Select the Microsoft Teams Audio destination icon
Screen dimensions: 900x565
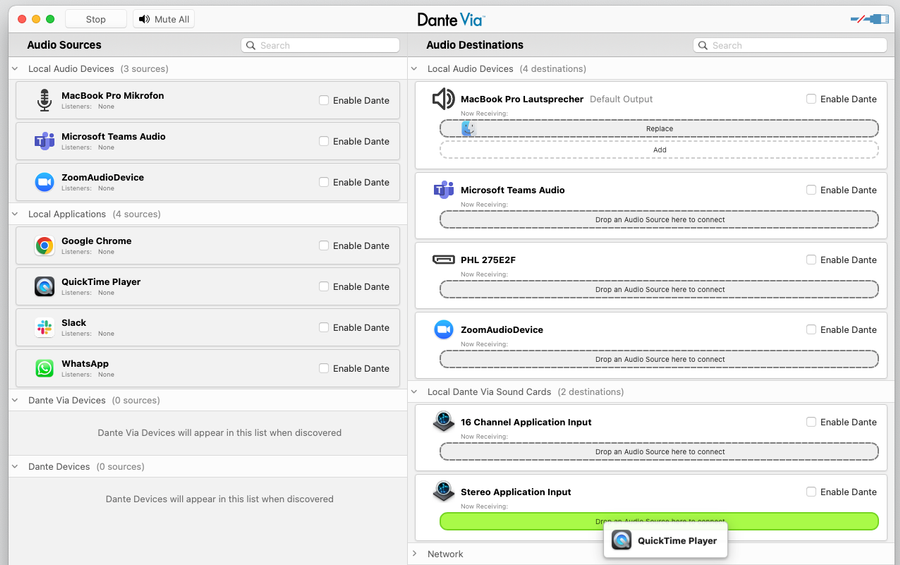(443, 189)
